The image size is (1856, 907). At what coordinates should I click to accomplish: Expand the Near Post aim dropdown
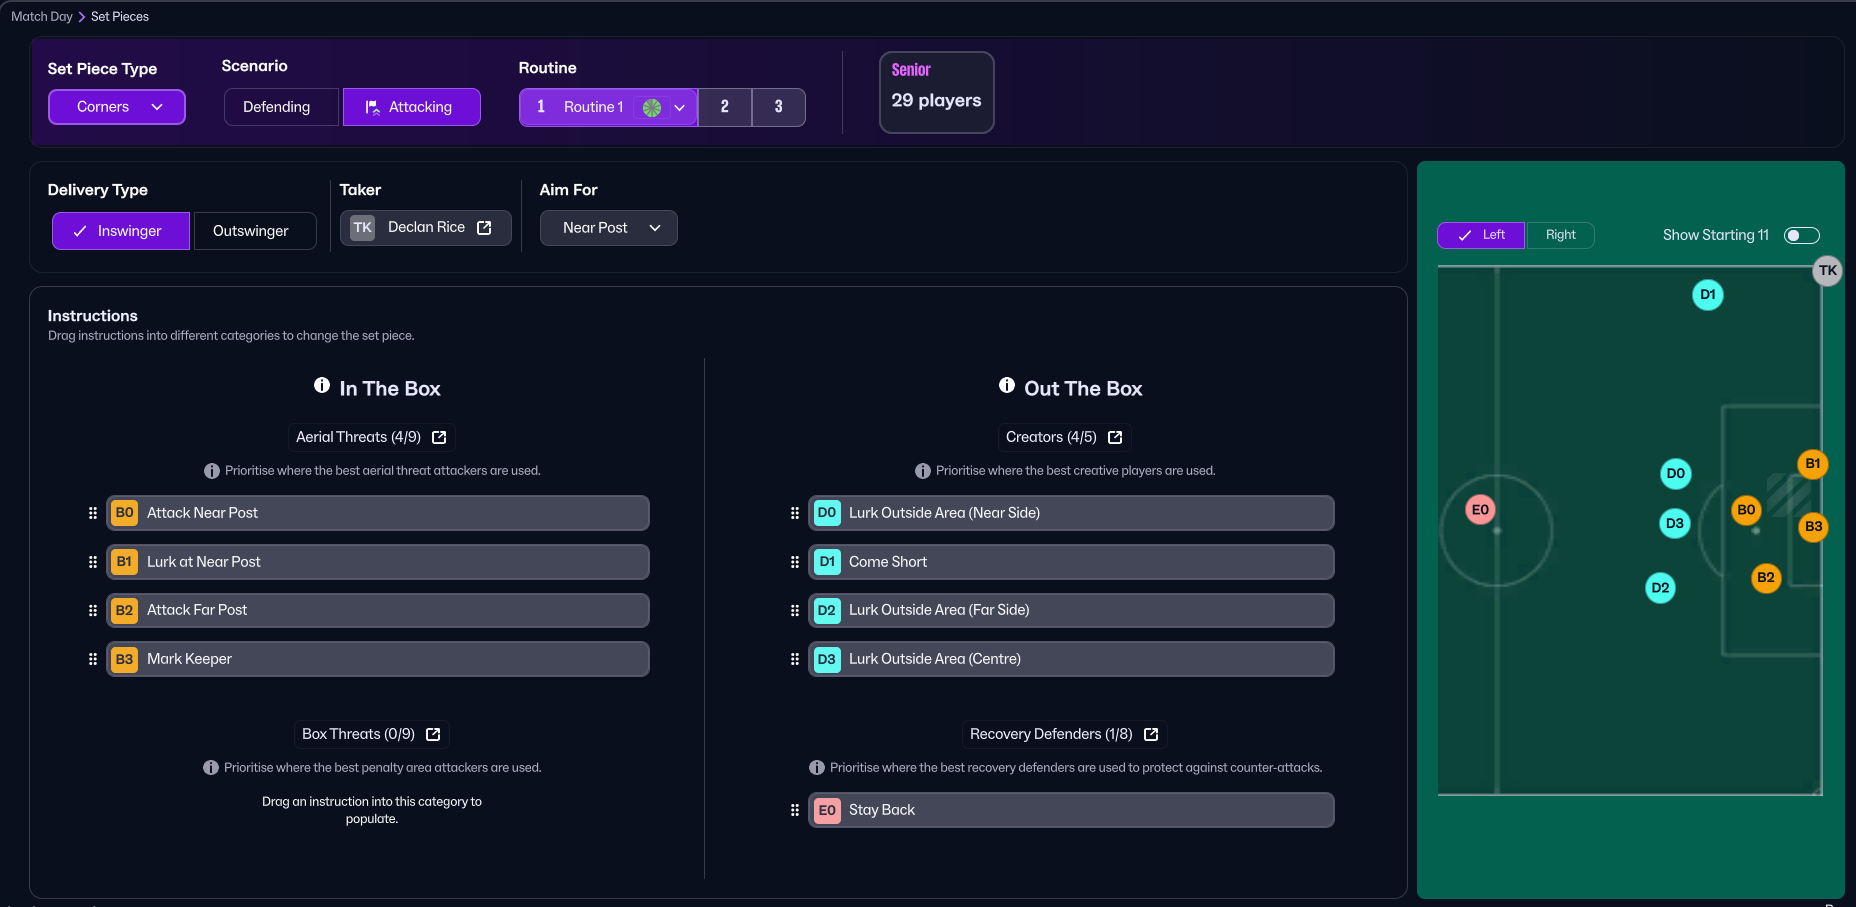(609, 228)
